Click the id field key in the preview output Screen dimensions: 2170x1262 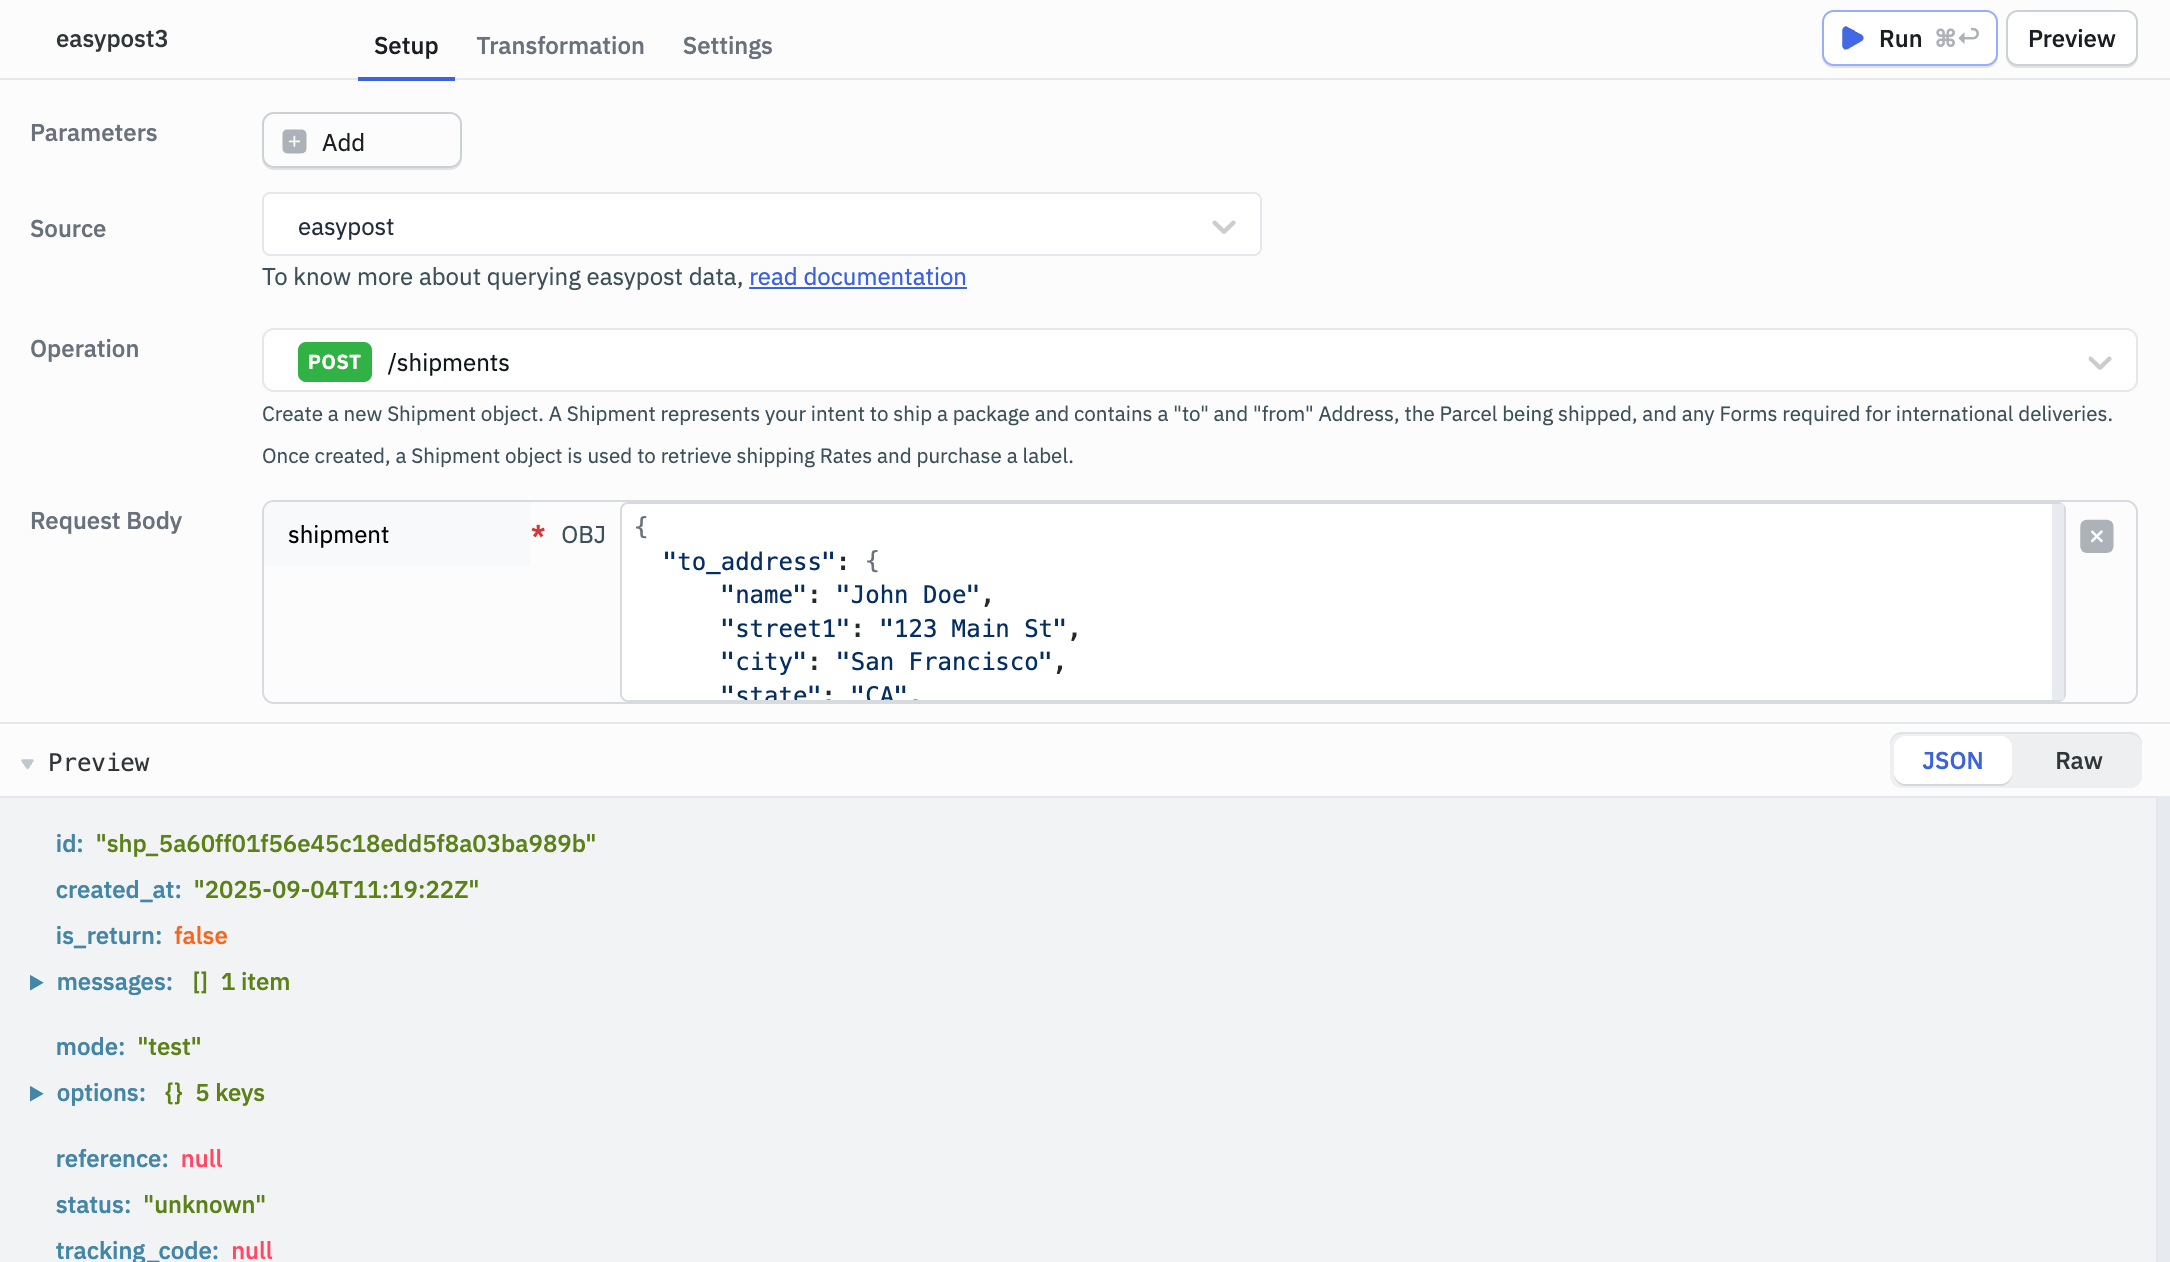click(67, 842)
